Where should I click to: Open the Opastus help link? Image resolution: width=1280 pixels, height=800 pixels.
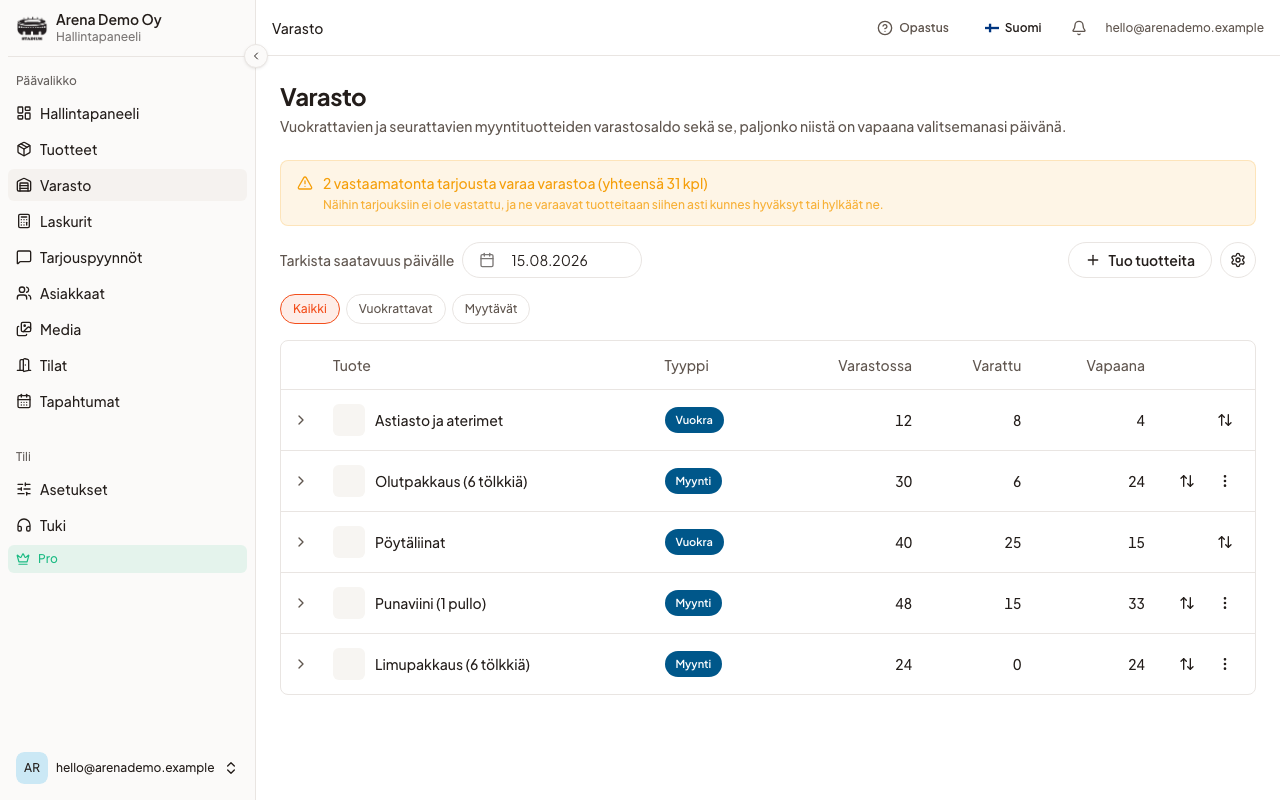(913, 28)
